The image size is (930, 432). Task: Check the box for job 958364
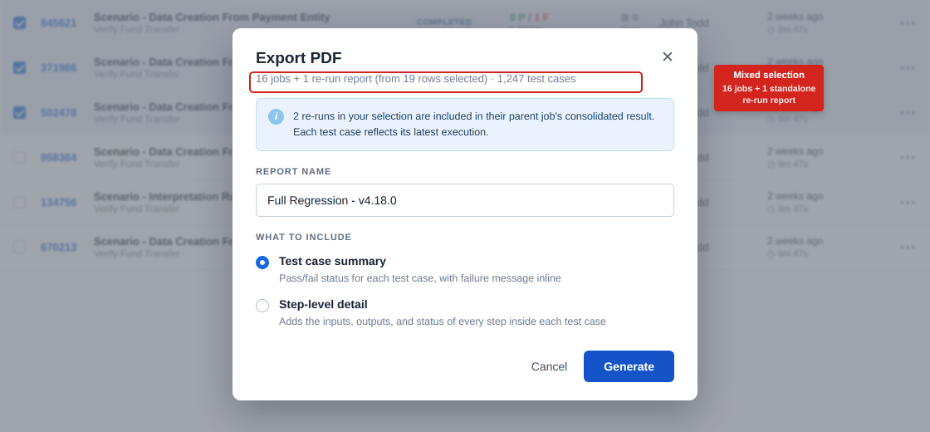click(20, 157)
